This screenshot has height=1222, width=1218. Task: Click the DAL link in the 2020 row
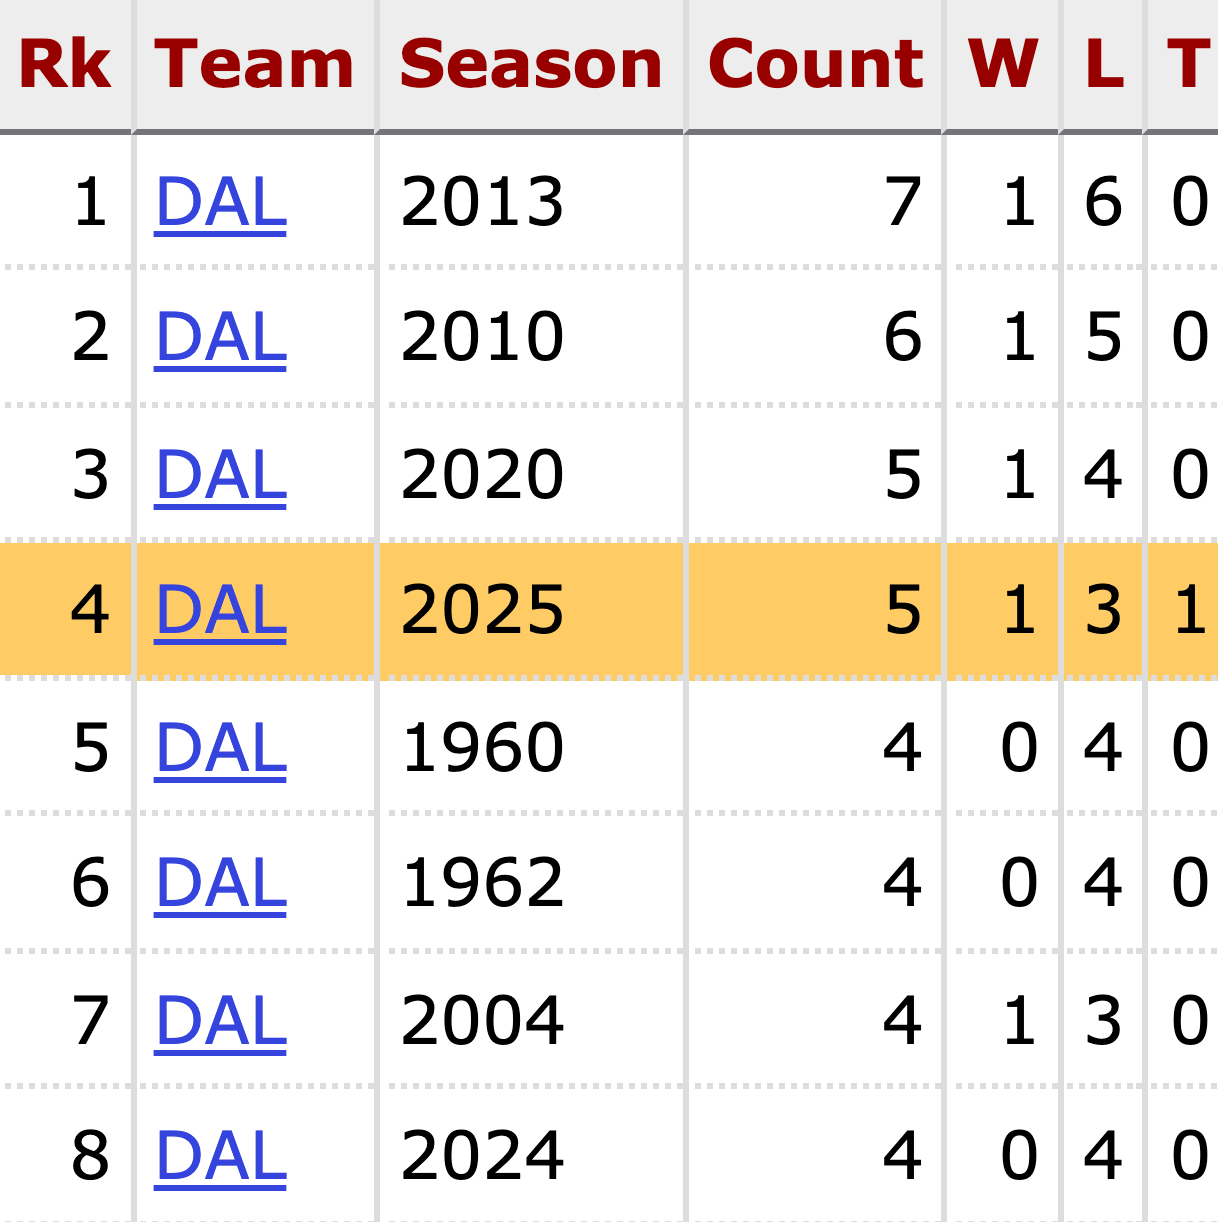[x=221, y=474]
